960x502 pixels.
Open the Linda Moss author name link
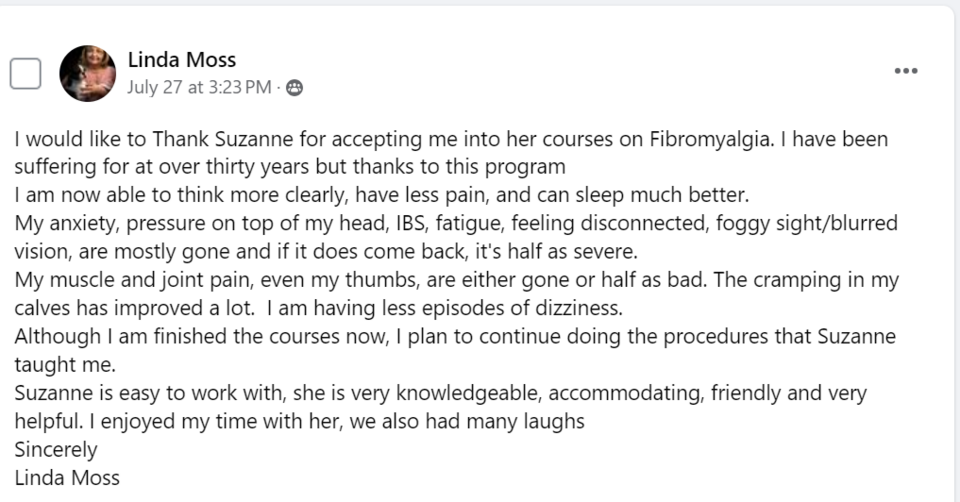pyautogui.click(x=182, y=59)
